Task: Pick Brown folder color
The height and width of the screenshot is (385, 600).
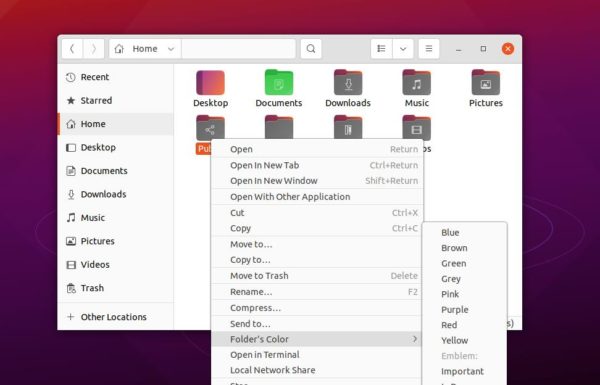Action: 465,248
